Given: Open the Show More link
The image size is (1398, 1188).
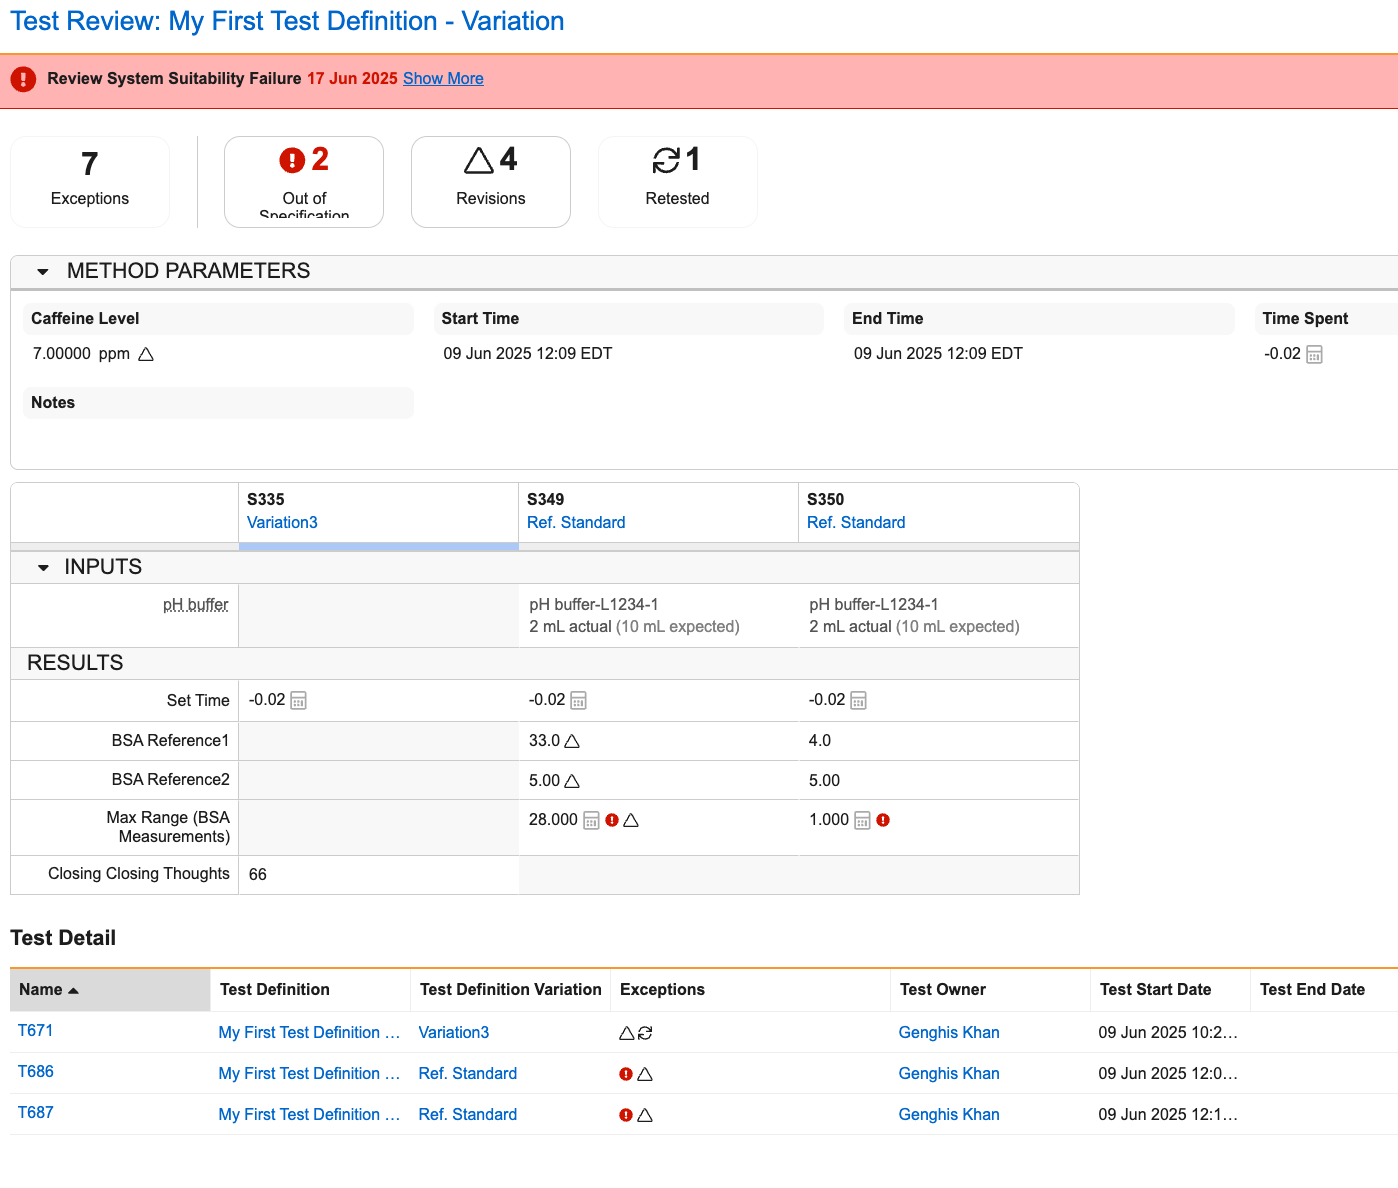Looking at the screenshot, I should 443,78.
